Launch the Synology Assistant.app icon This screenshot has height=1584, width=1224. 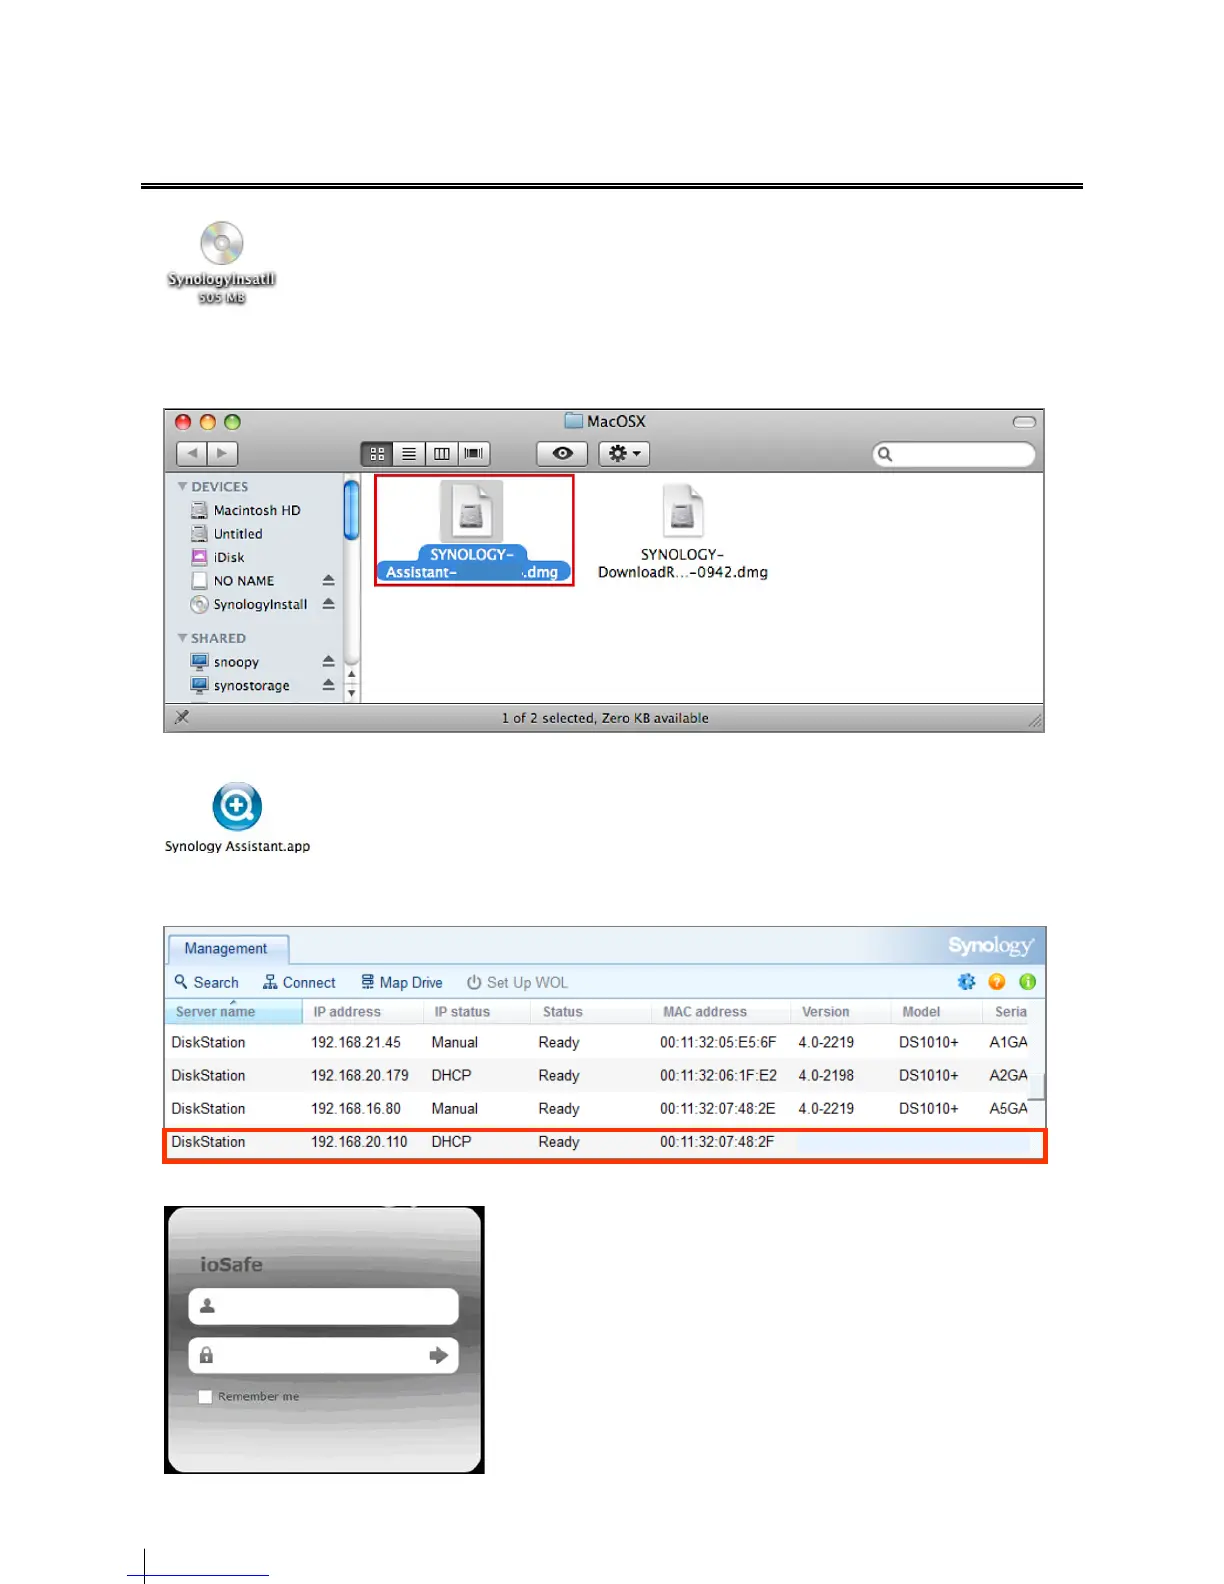coord(237,818)
